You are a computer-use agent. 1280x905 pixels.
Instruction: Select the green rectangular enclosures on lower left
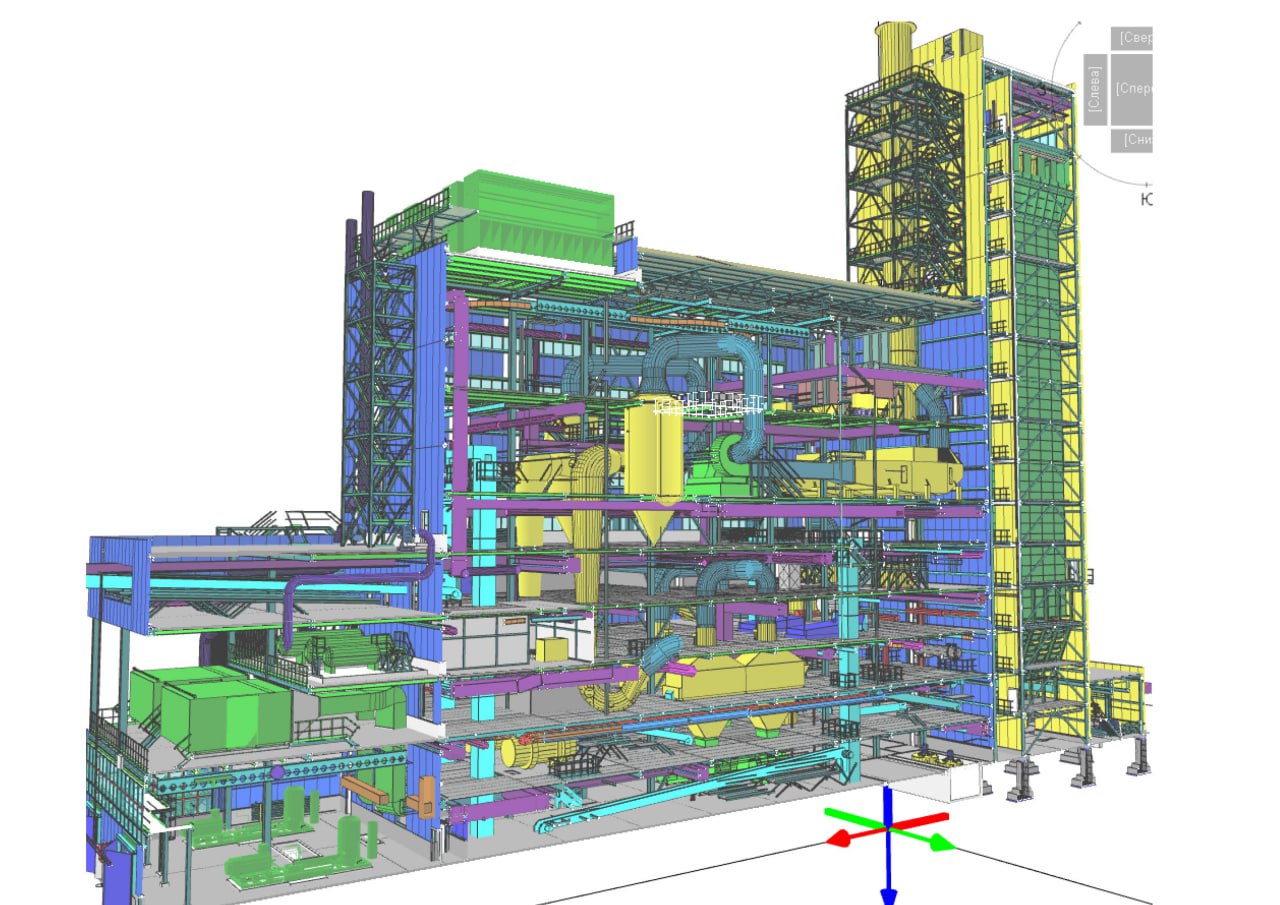[x=210, y=707]
